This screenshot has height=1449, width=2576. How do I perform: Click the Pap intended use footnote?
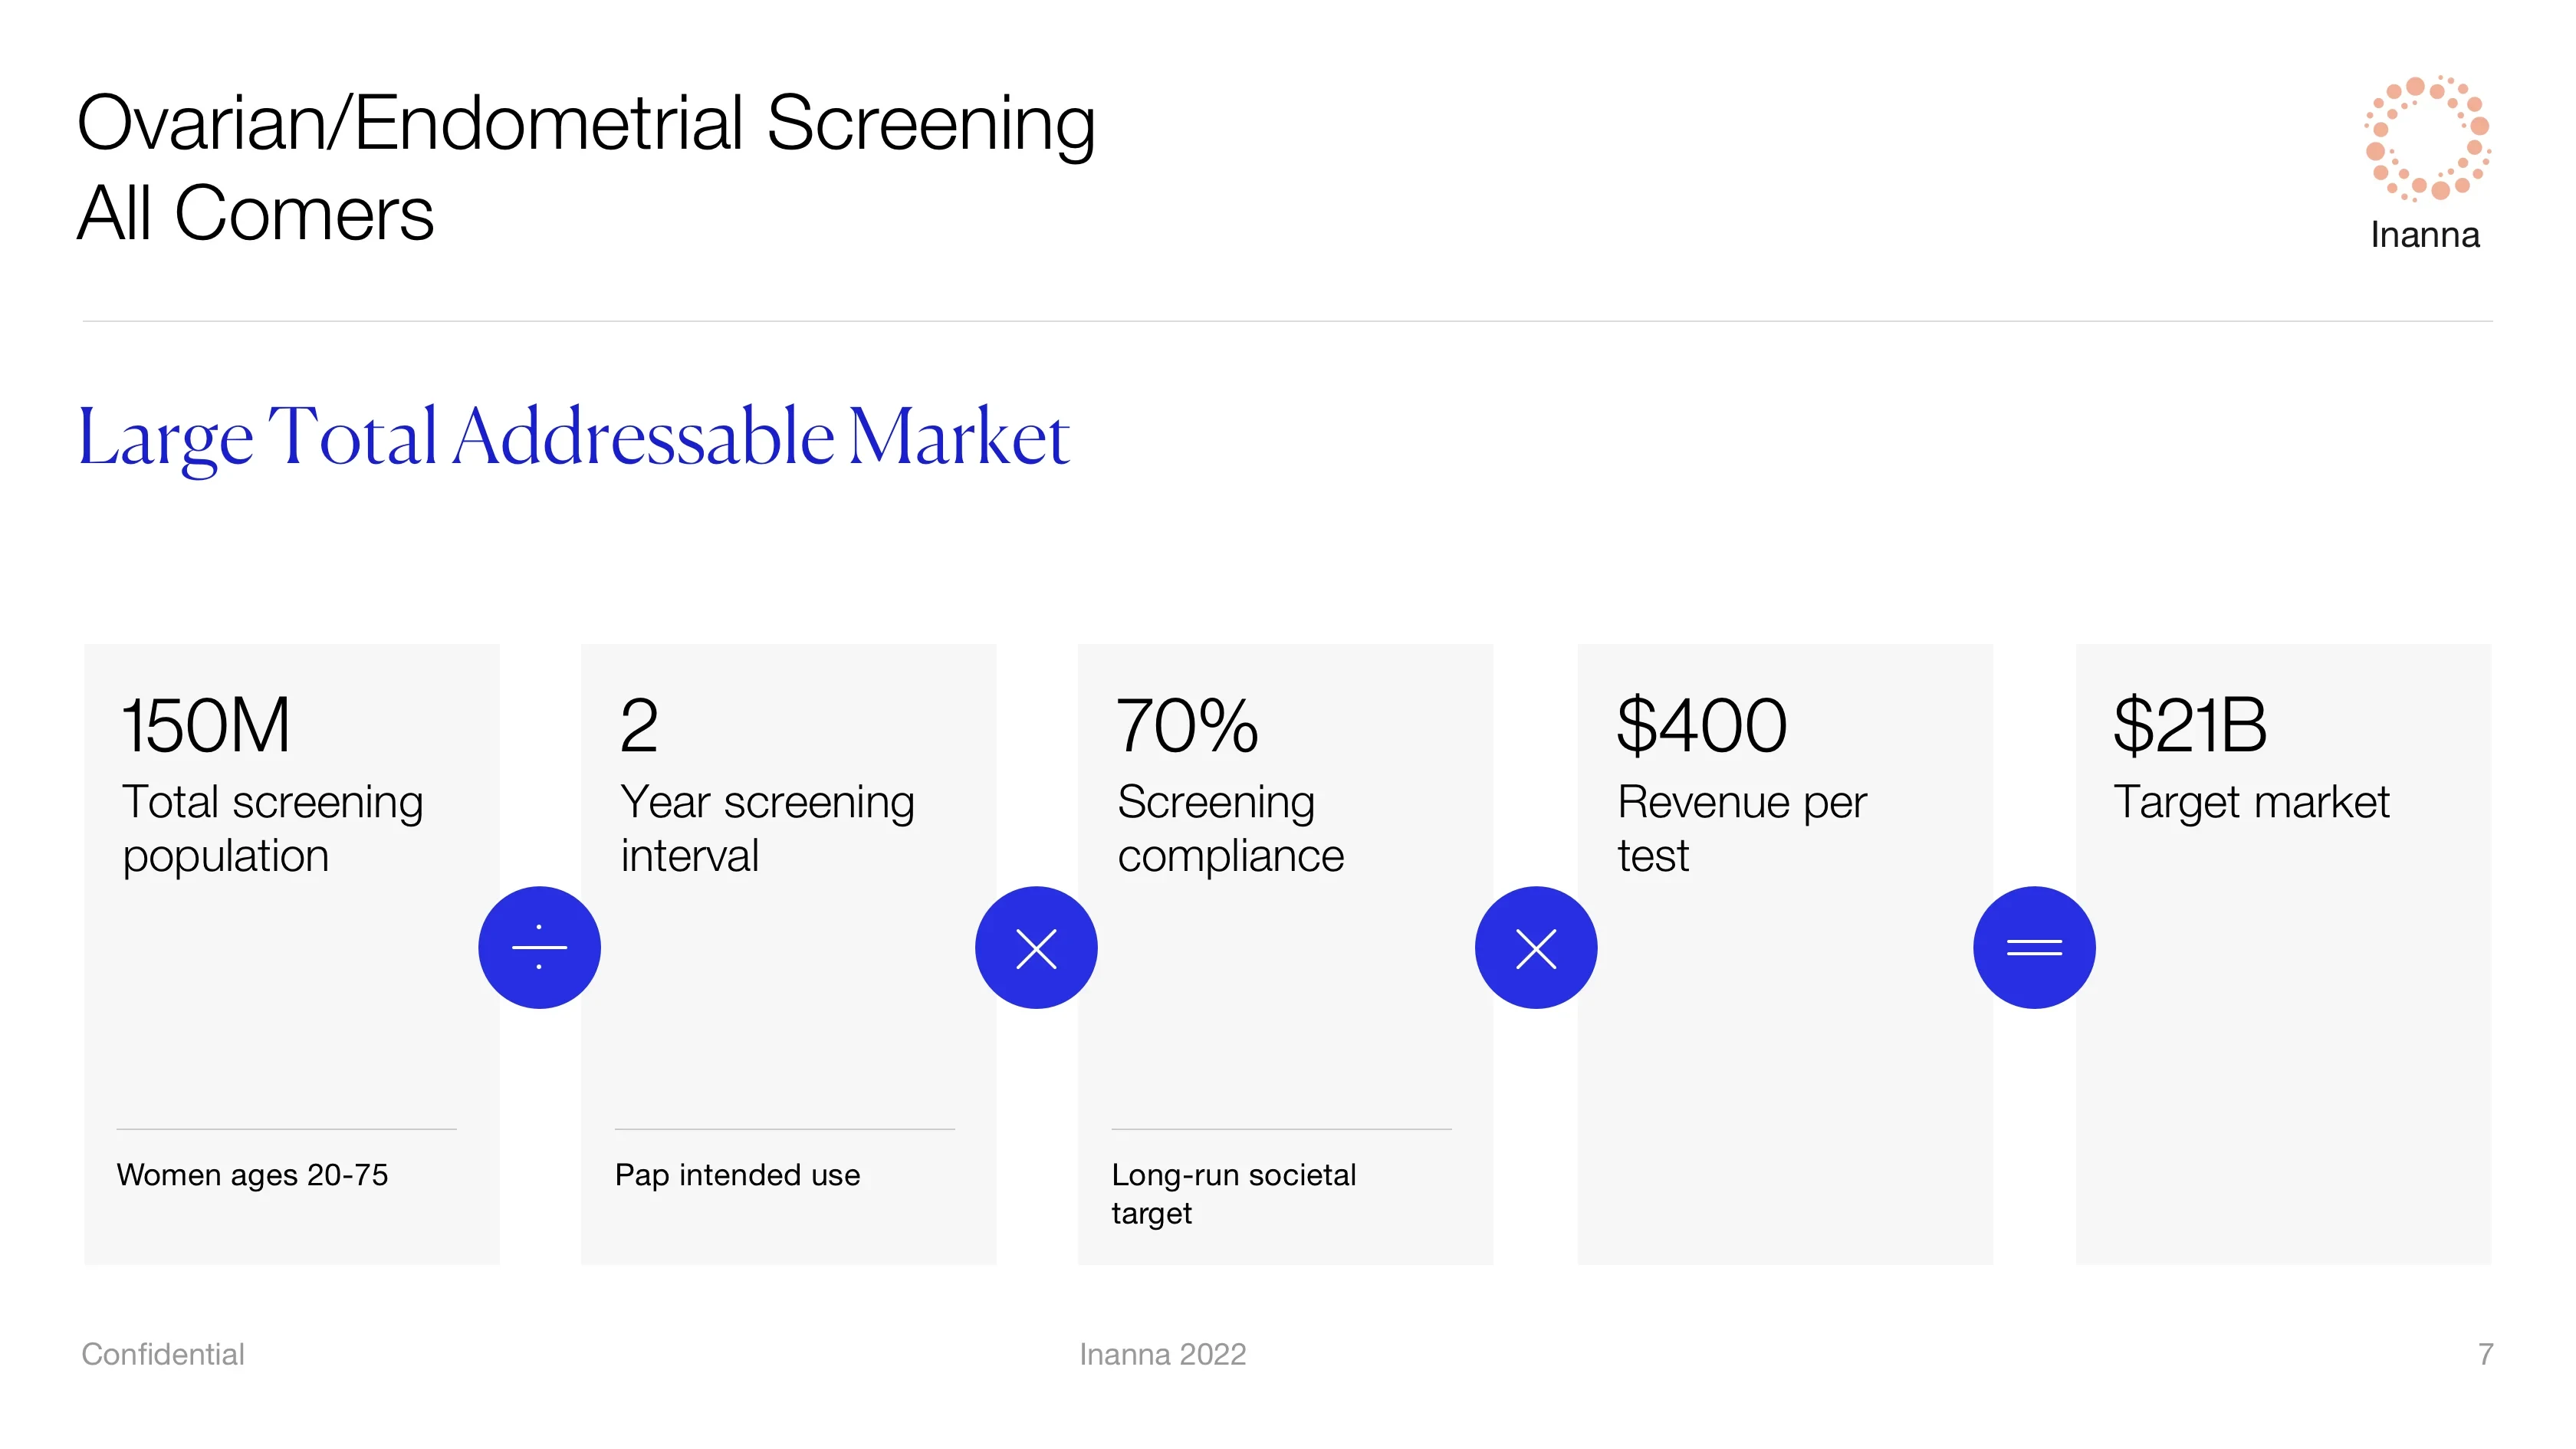coord(737,1175)
